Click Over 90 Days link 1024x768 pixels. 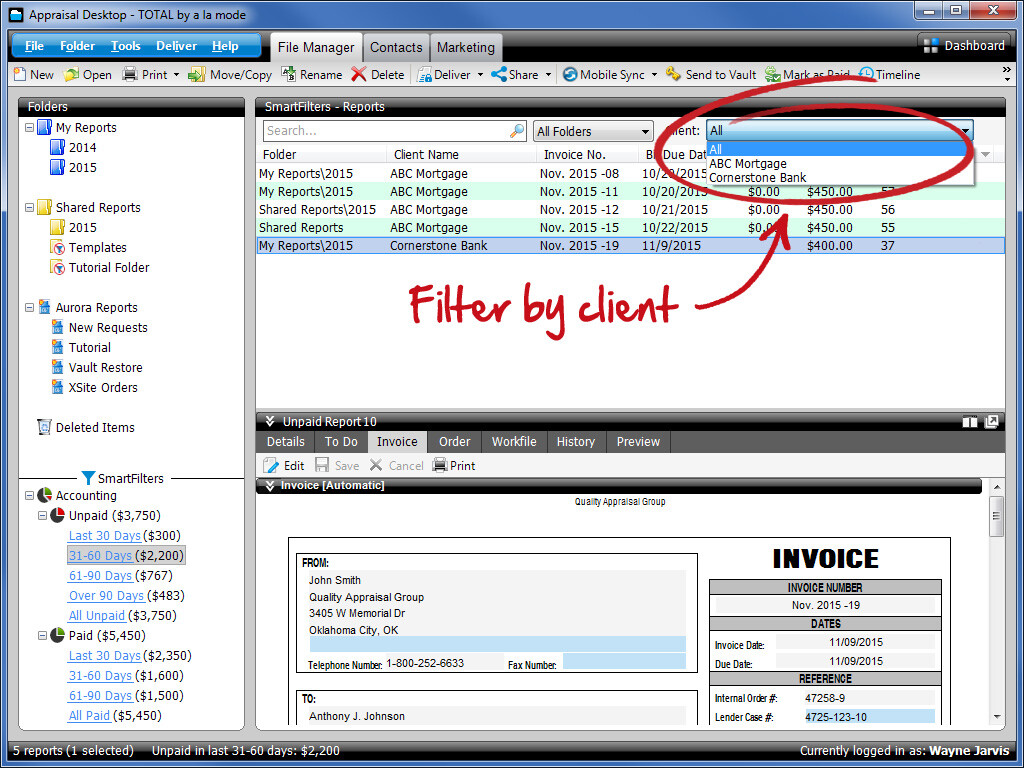106,596
